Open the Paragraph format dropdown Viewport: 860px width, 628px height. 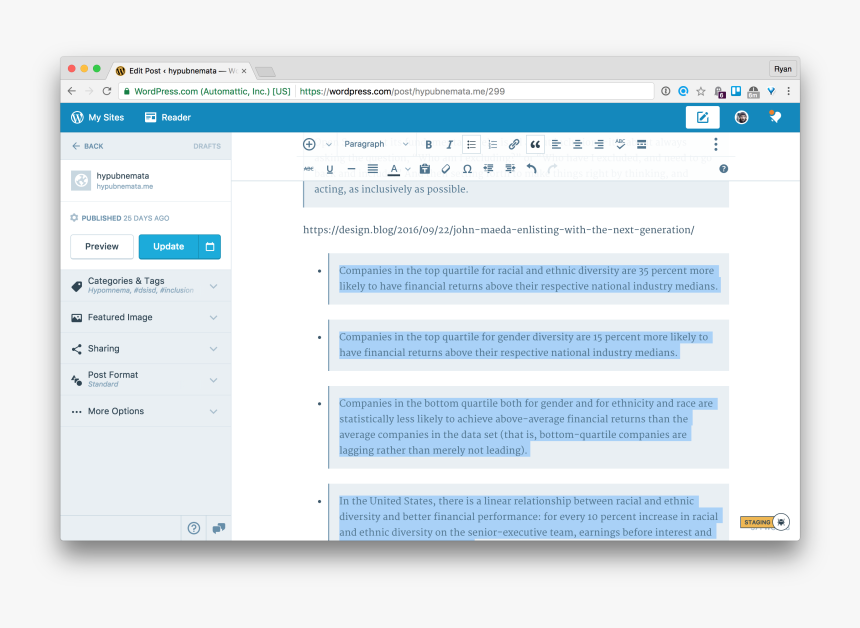[376, 144]
